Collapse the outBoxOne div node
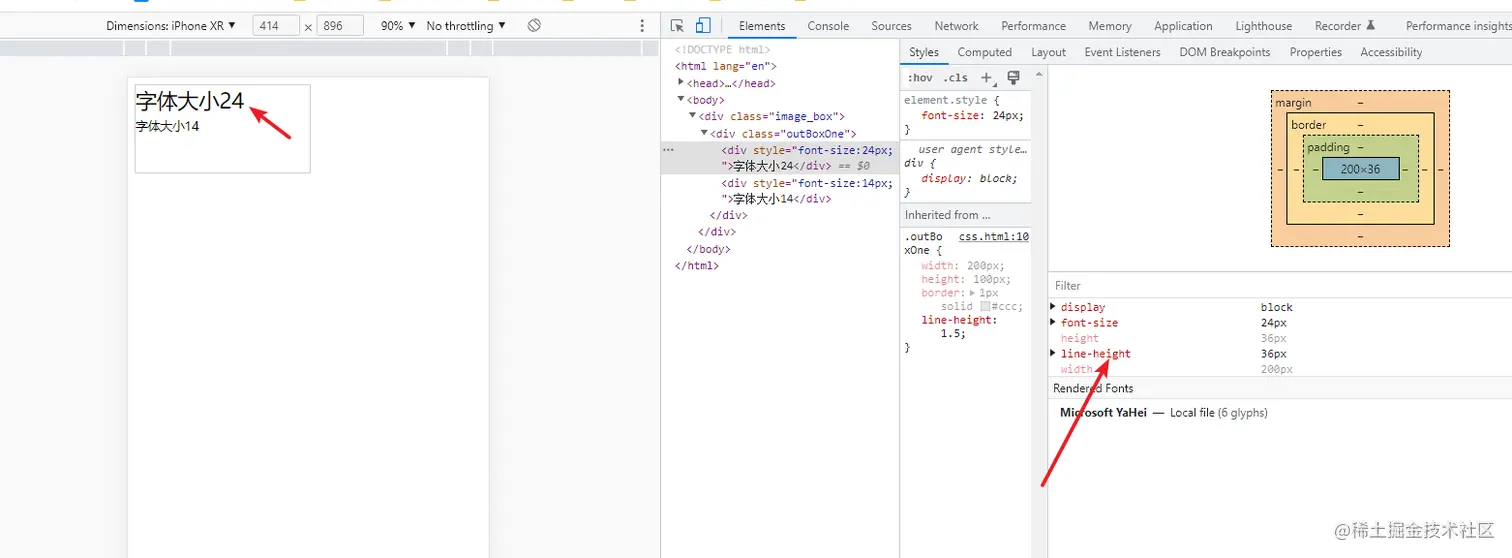 pyautogui.click(x=703, y=133)
